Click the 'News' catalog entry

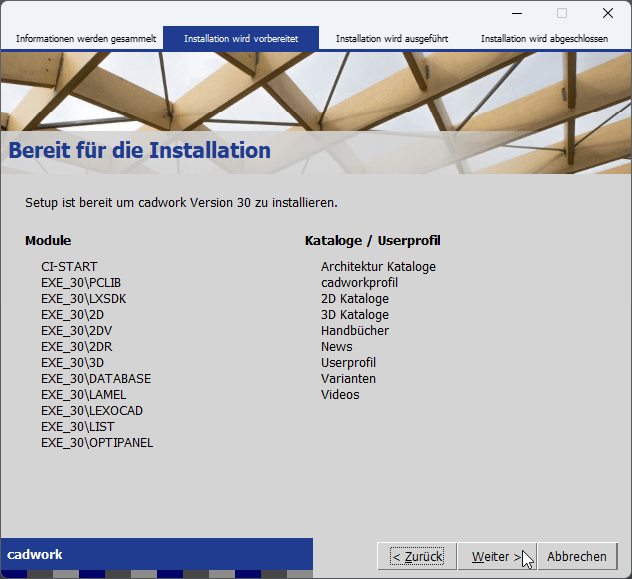click(x=337, y=347)
